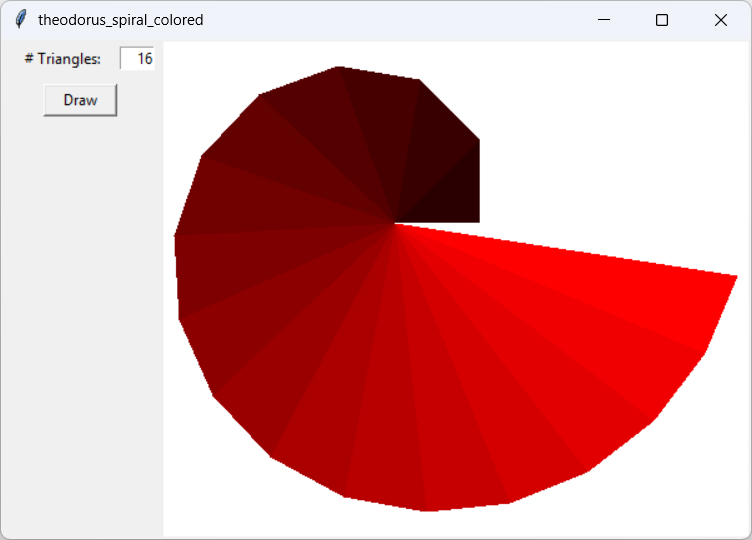
Task: Click the '# Triangles:' label text
Action: pos(63,59)
